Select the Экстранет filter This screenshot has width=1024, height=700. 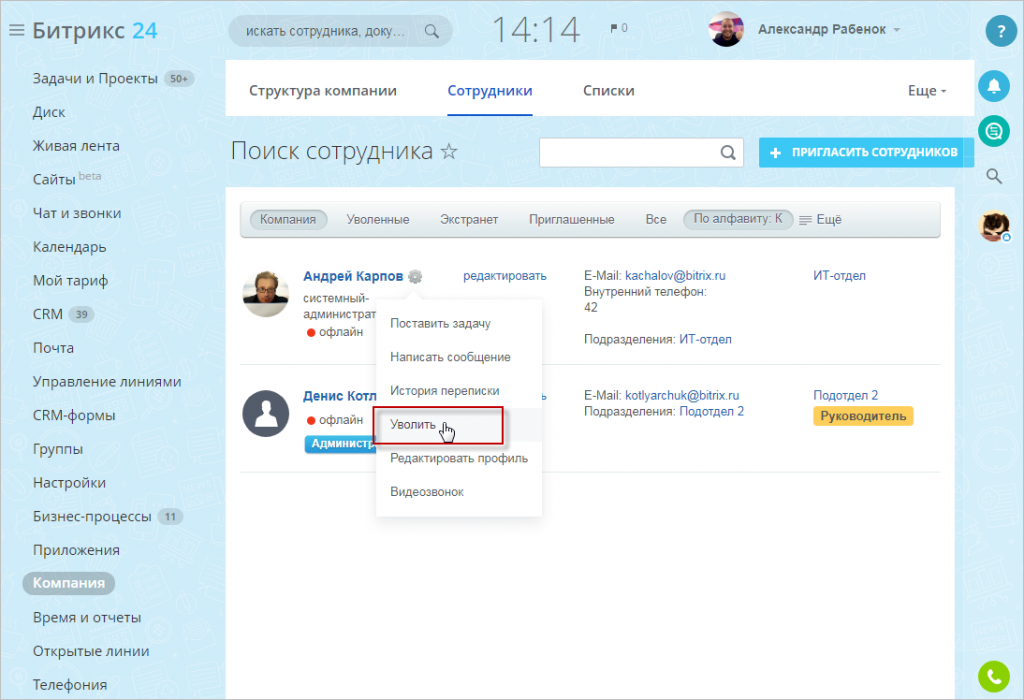coord(469,220)
